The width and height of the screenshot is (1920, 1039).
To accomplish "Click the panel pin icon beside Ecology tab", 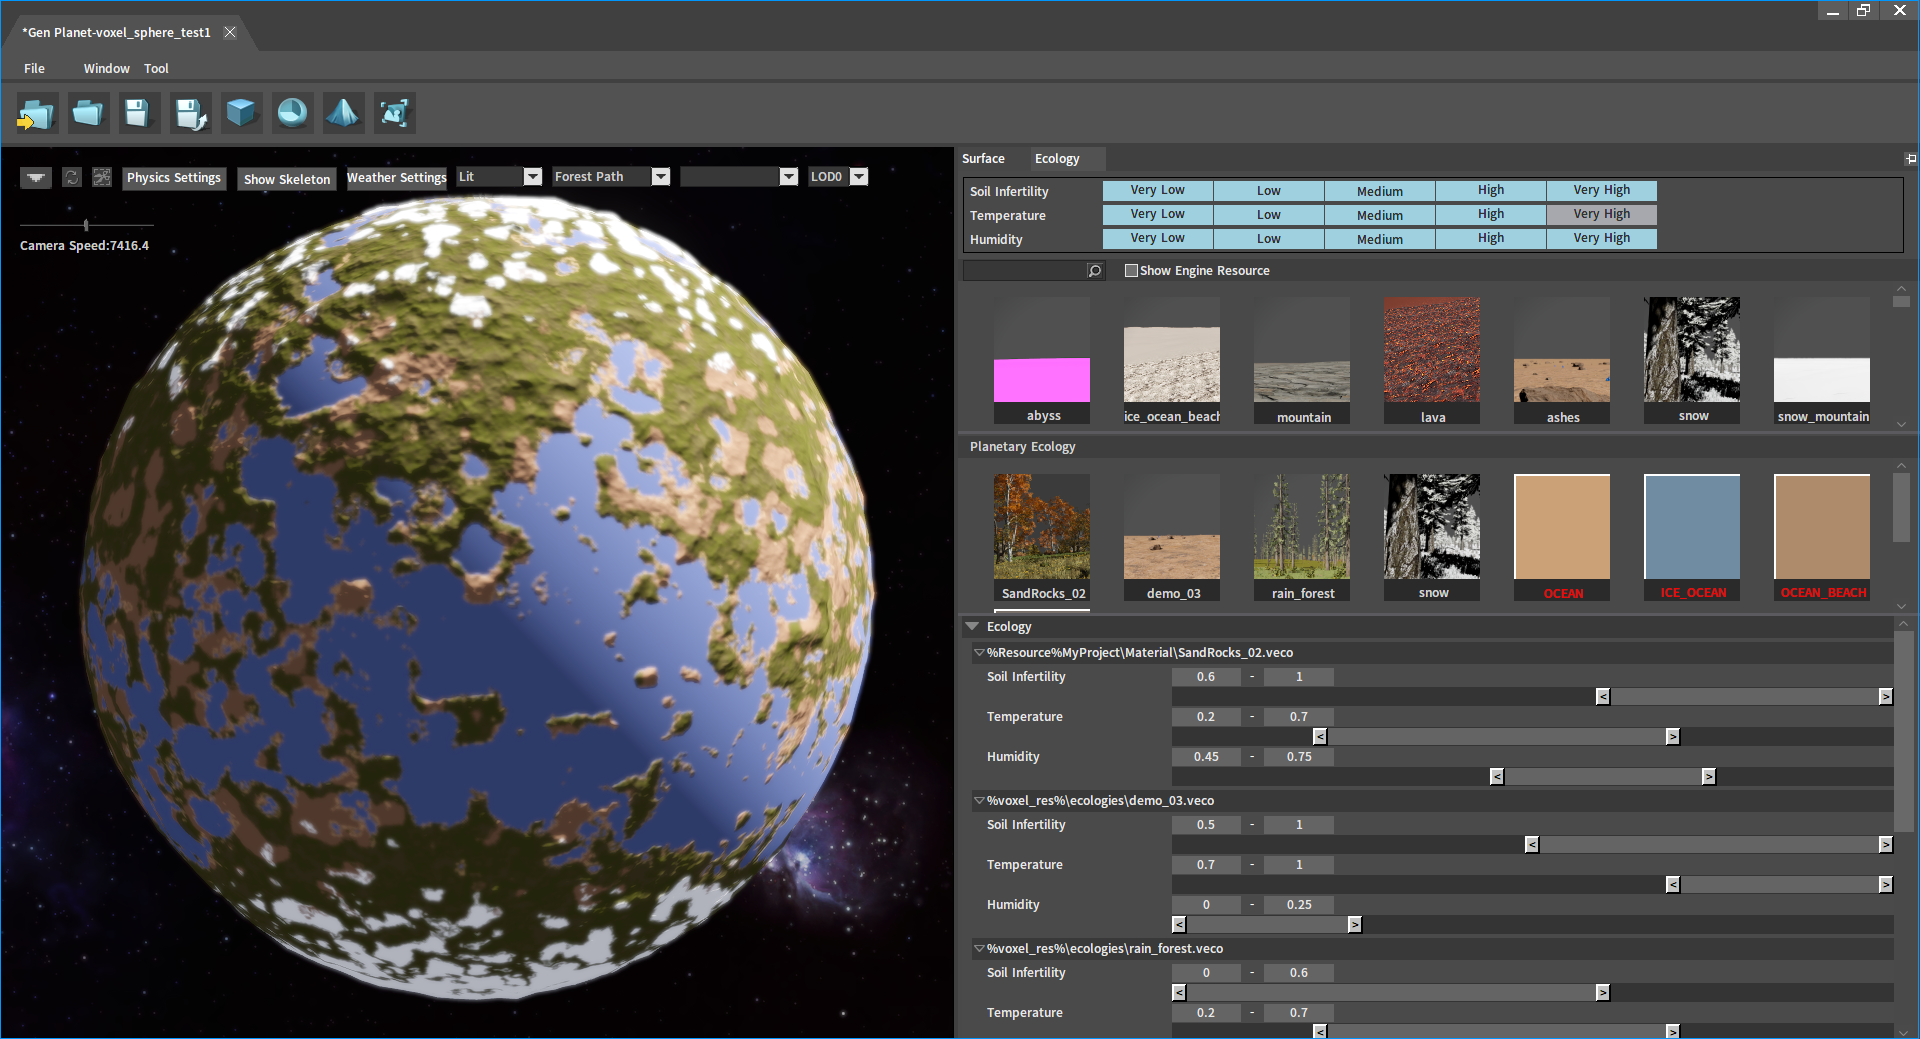I will 1910,159.
